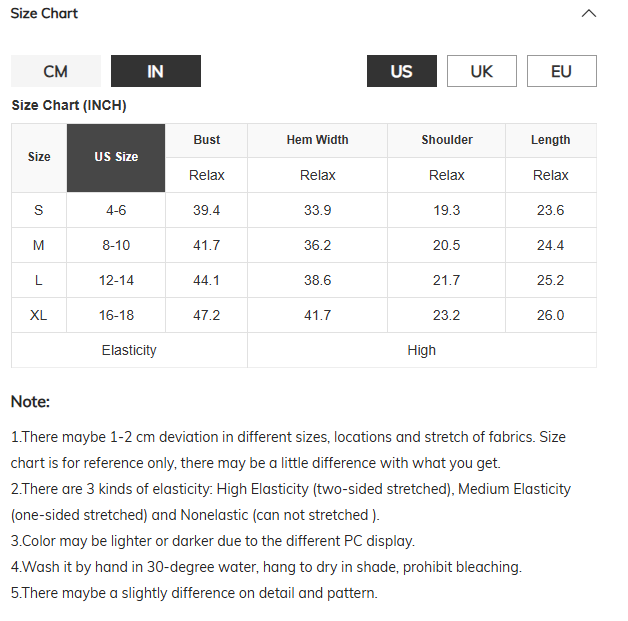Select the Length column header
The image size is (628, 621).
pyautogui.click(x=550, y=140)
